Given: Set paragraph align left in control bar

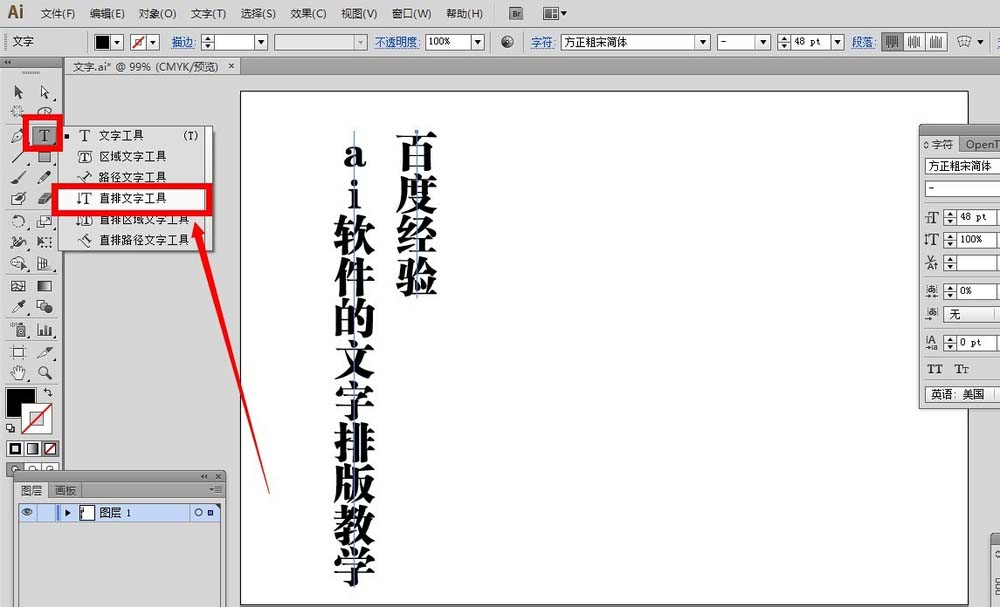Looking at the screenshot, I should (892, 42).
